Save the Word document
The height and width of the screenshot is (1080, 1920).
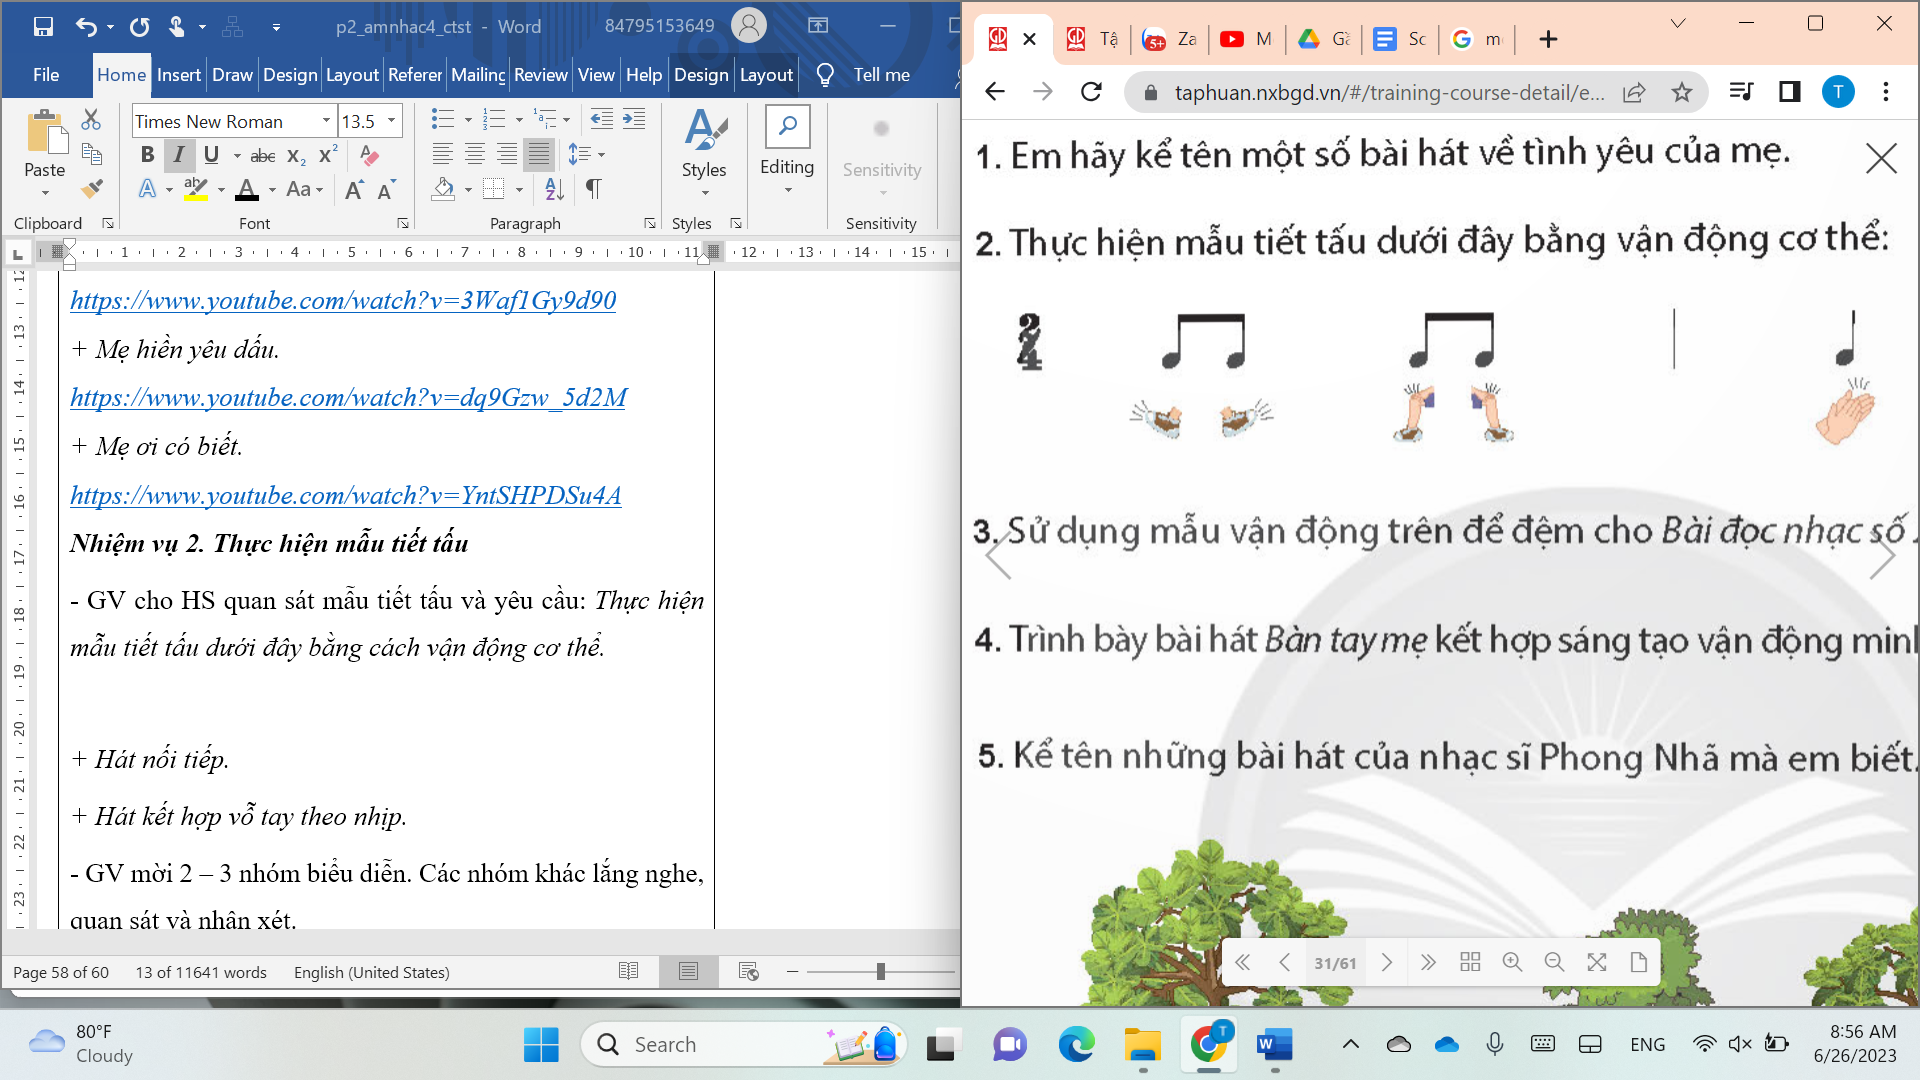[43, 27]
